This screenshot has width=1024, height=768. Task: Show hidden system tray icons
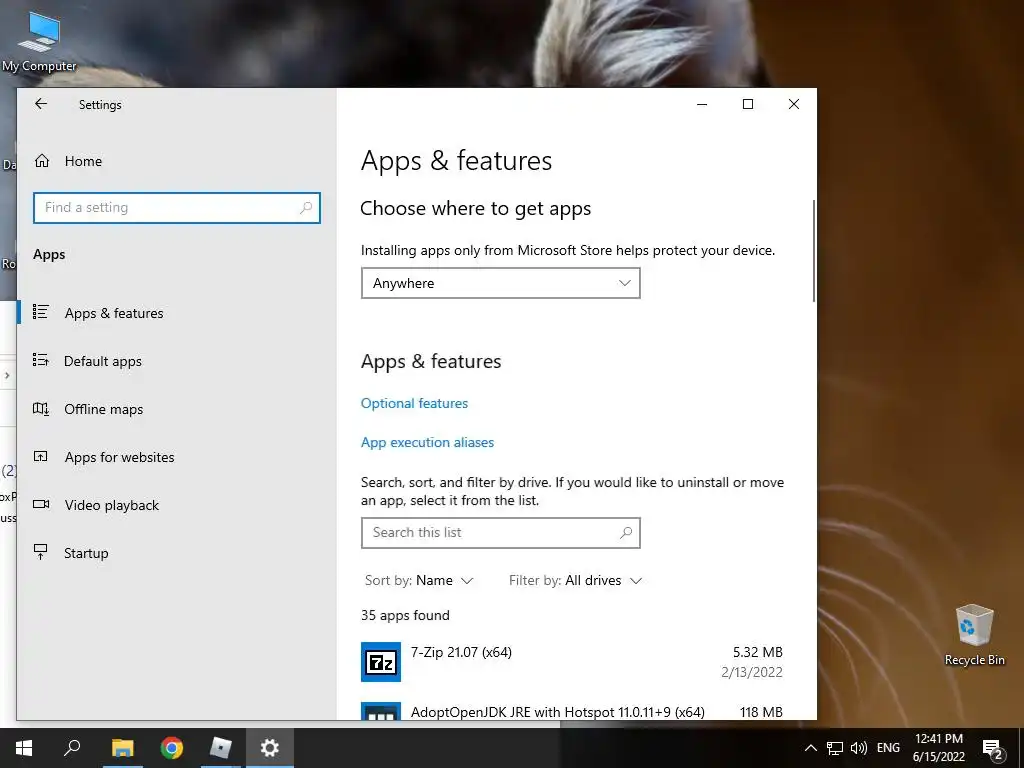[810, 748]
